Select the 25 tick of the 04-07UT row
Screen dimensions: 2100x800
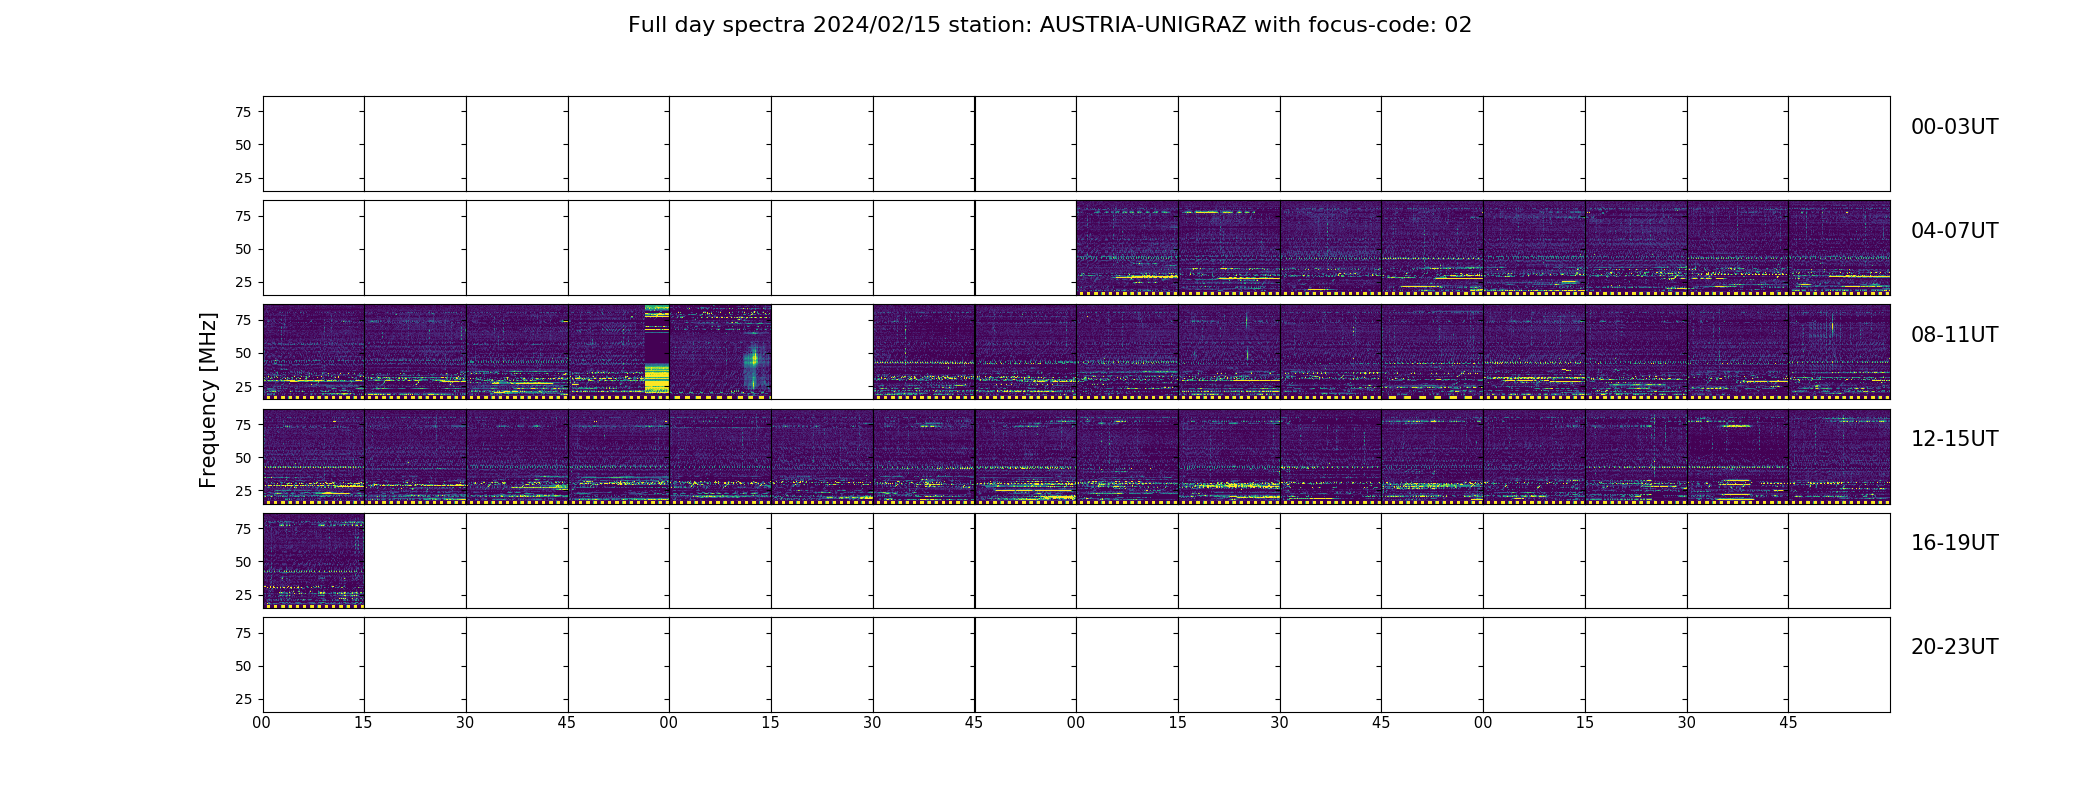coord(243,282)
